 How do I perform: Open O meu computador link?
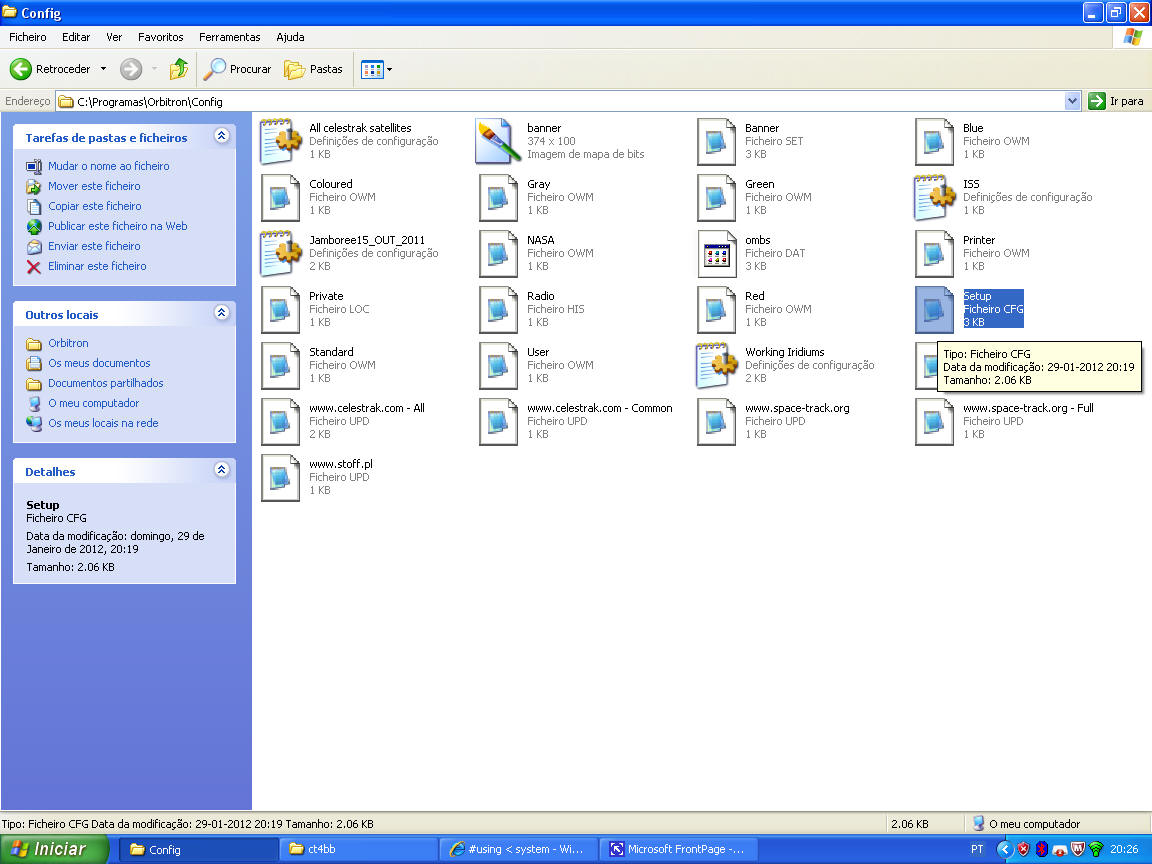click(93, 403)
